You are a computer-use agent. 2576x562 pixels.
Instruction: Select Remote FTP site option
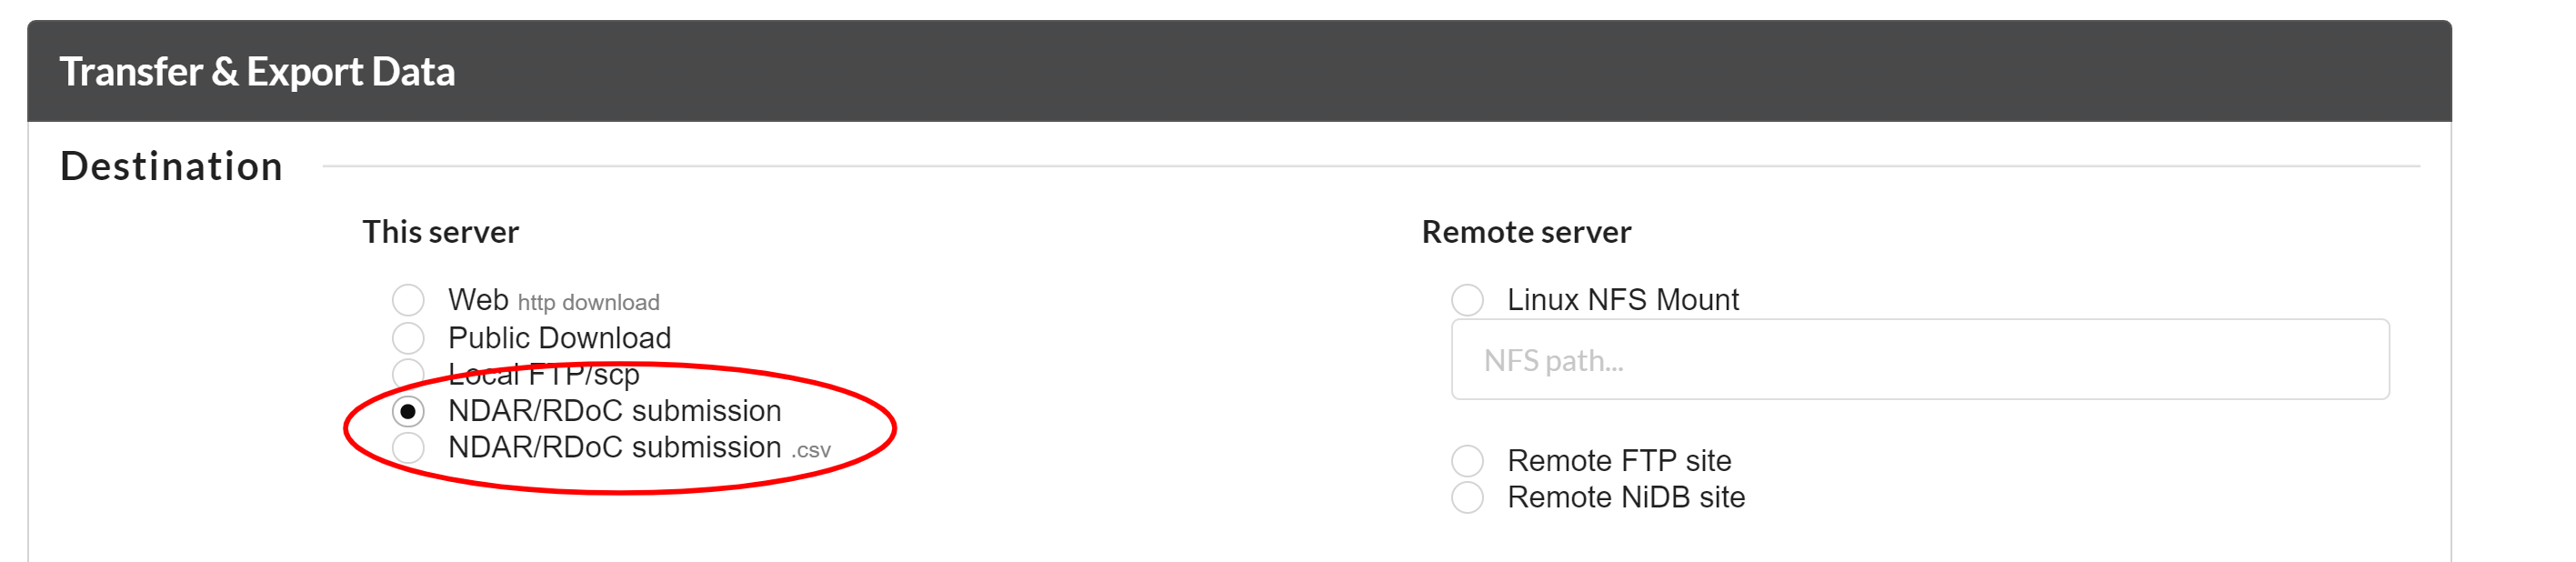[1468, 460]
